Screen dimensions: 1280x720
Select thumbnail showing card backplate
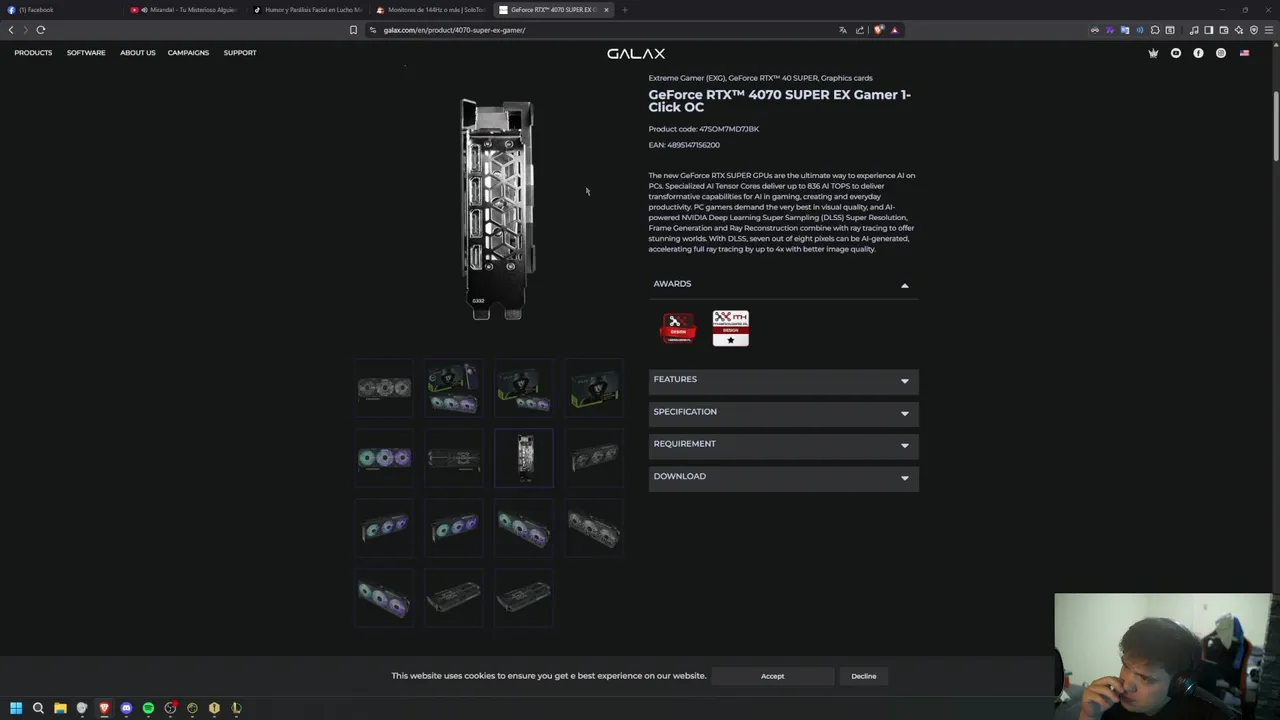[x=454, y=458]
